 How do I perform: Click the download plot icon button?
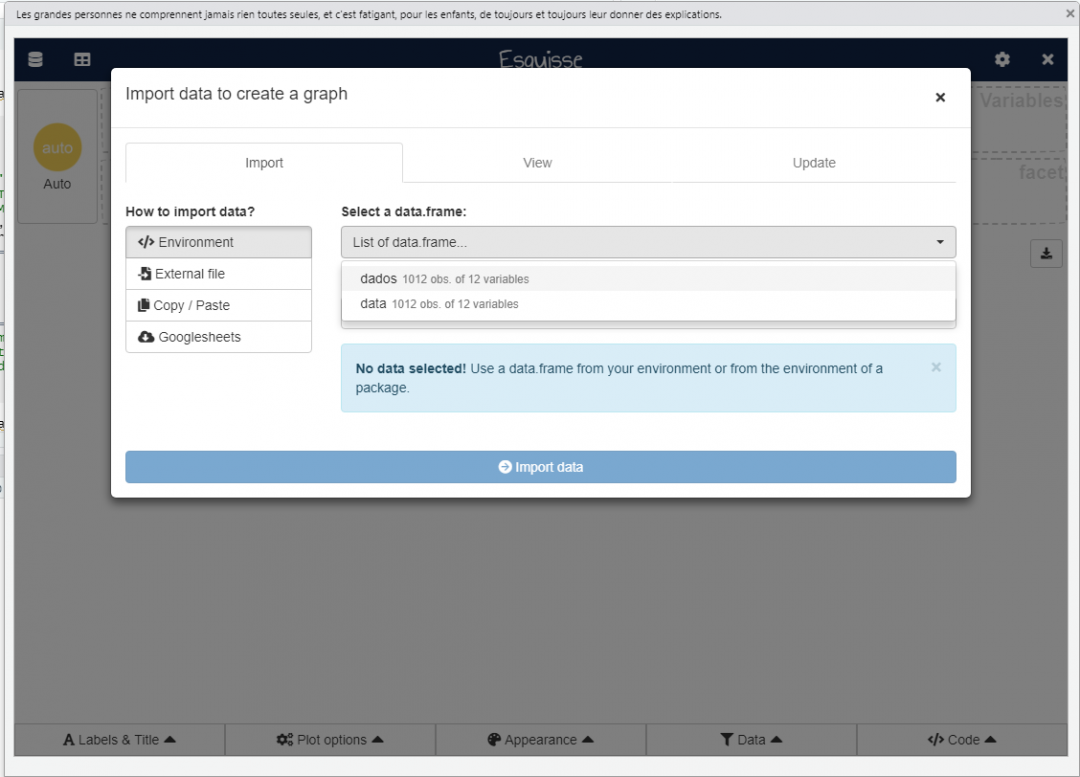click(1046, 253)
